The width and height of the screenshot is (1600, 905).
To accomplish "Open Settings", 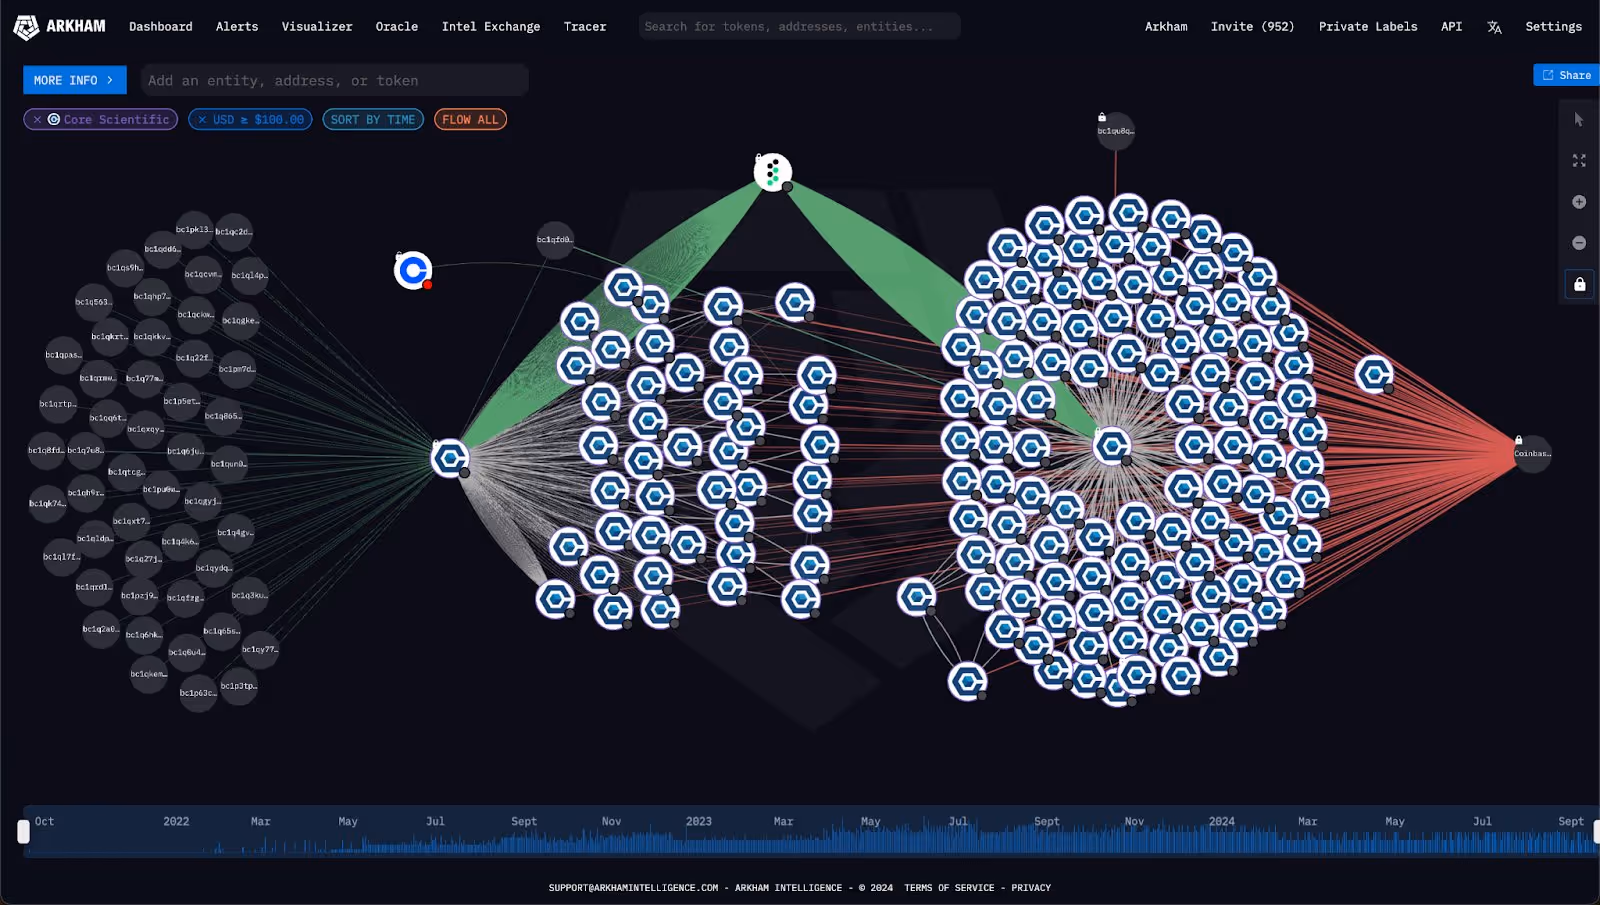I will click(1553, 27).
